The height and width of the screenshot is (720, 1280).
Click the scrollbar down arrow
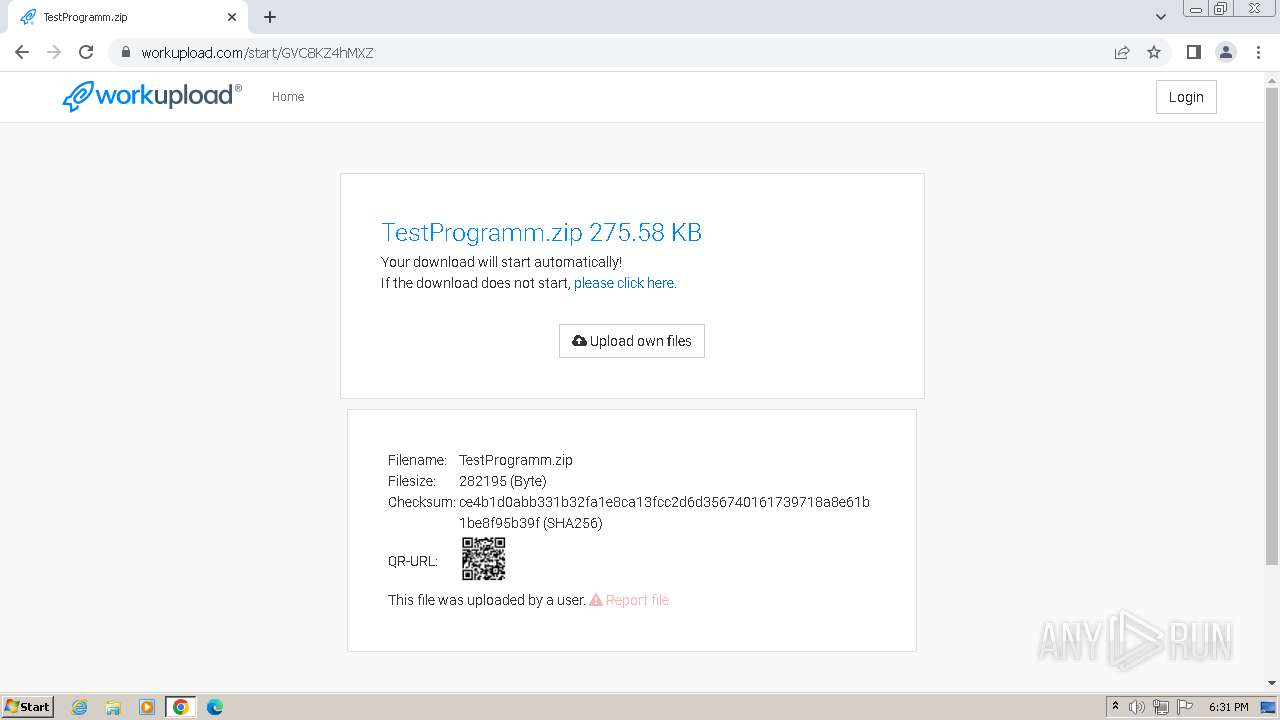[1272, 684]
